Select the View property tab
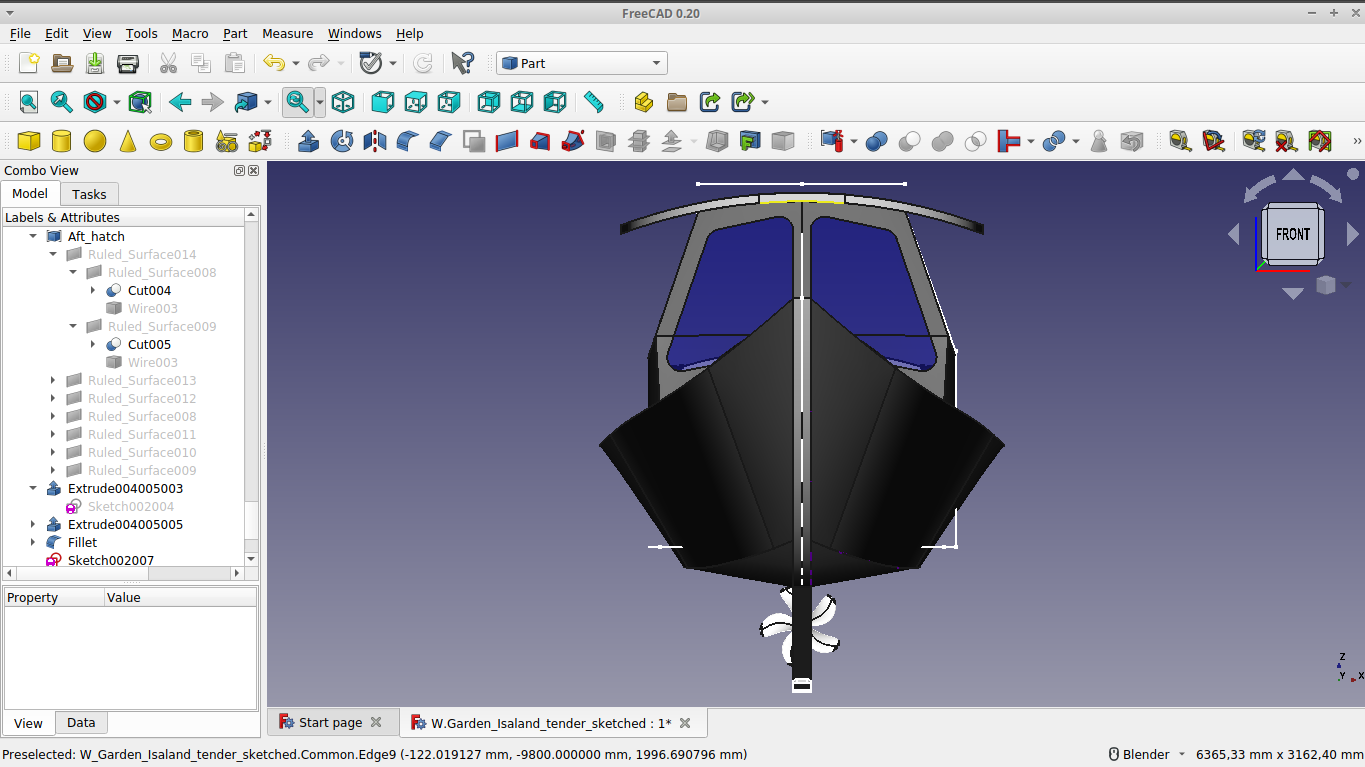This screenshot has width=1365, height=767. (28, 723)
